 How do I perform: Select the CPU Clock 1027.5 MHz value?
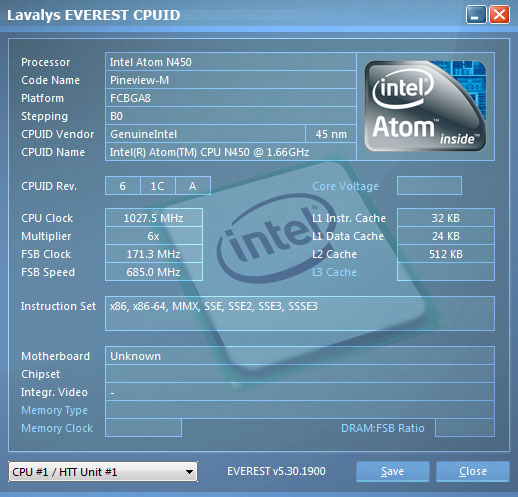[x=154, y=218]
